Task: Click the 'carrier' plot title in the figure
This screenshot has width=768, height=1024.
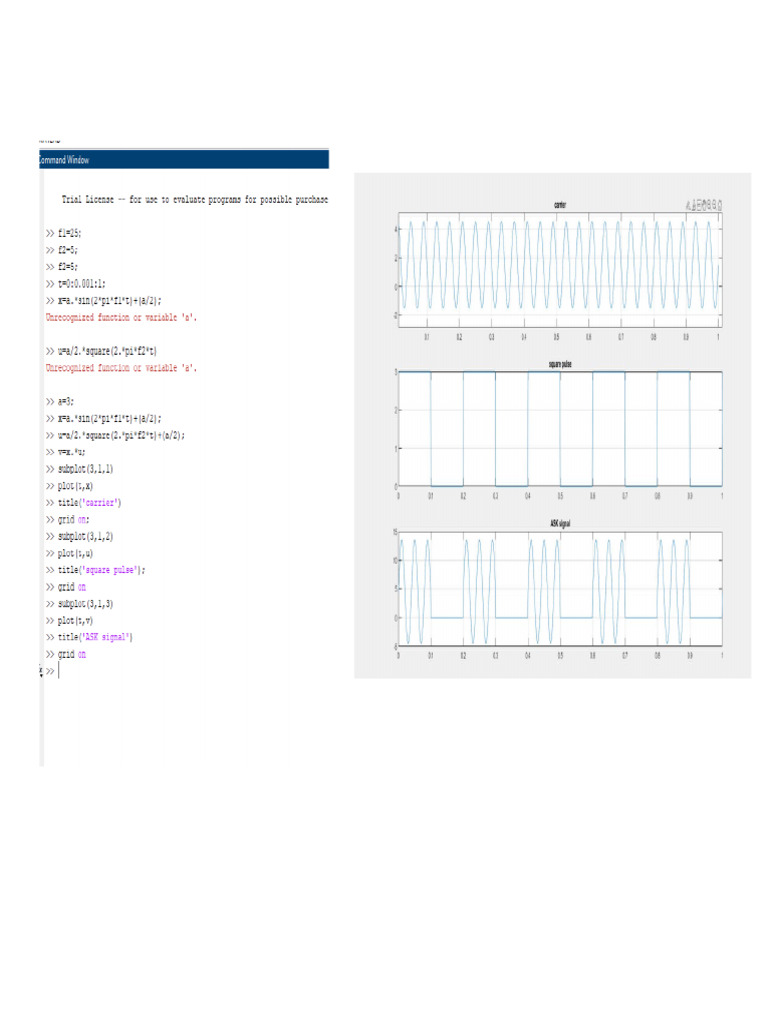Action: click(x=560, y=204)
